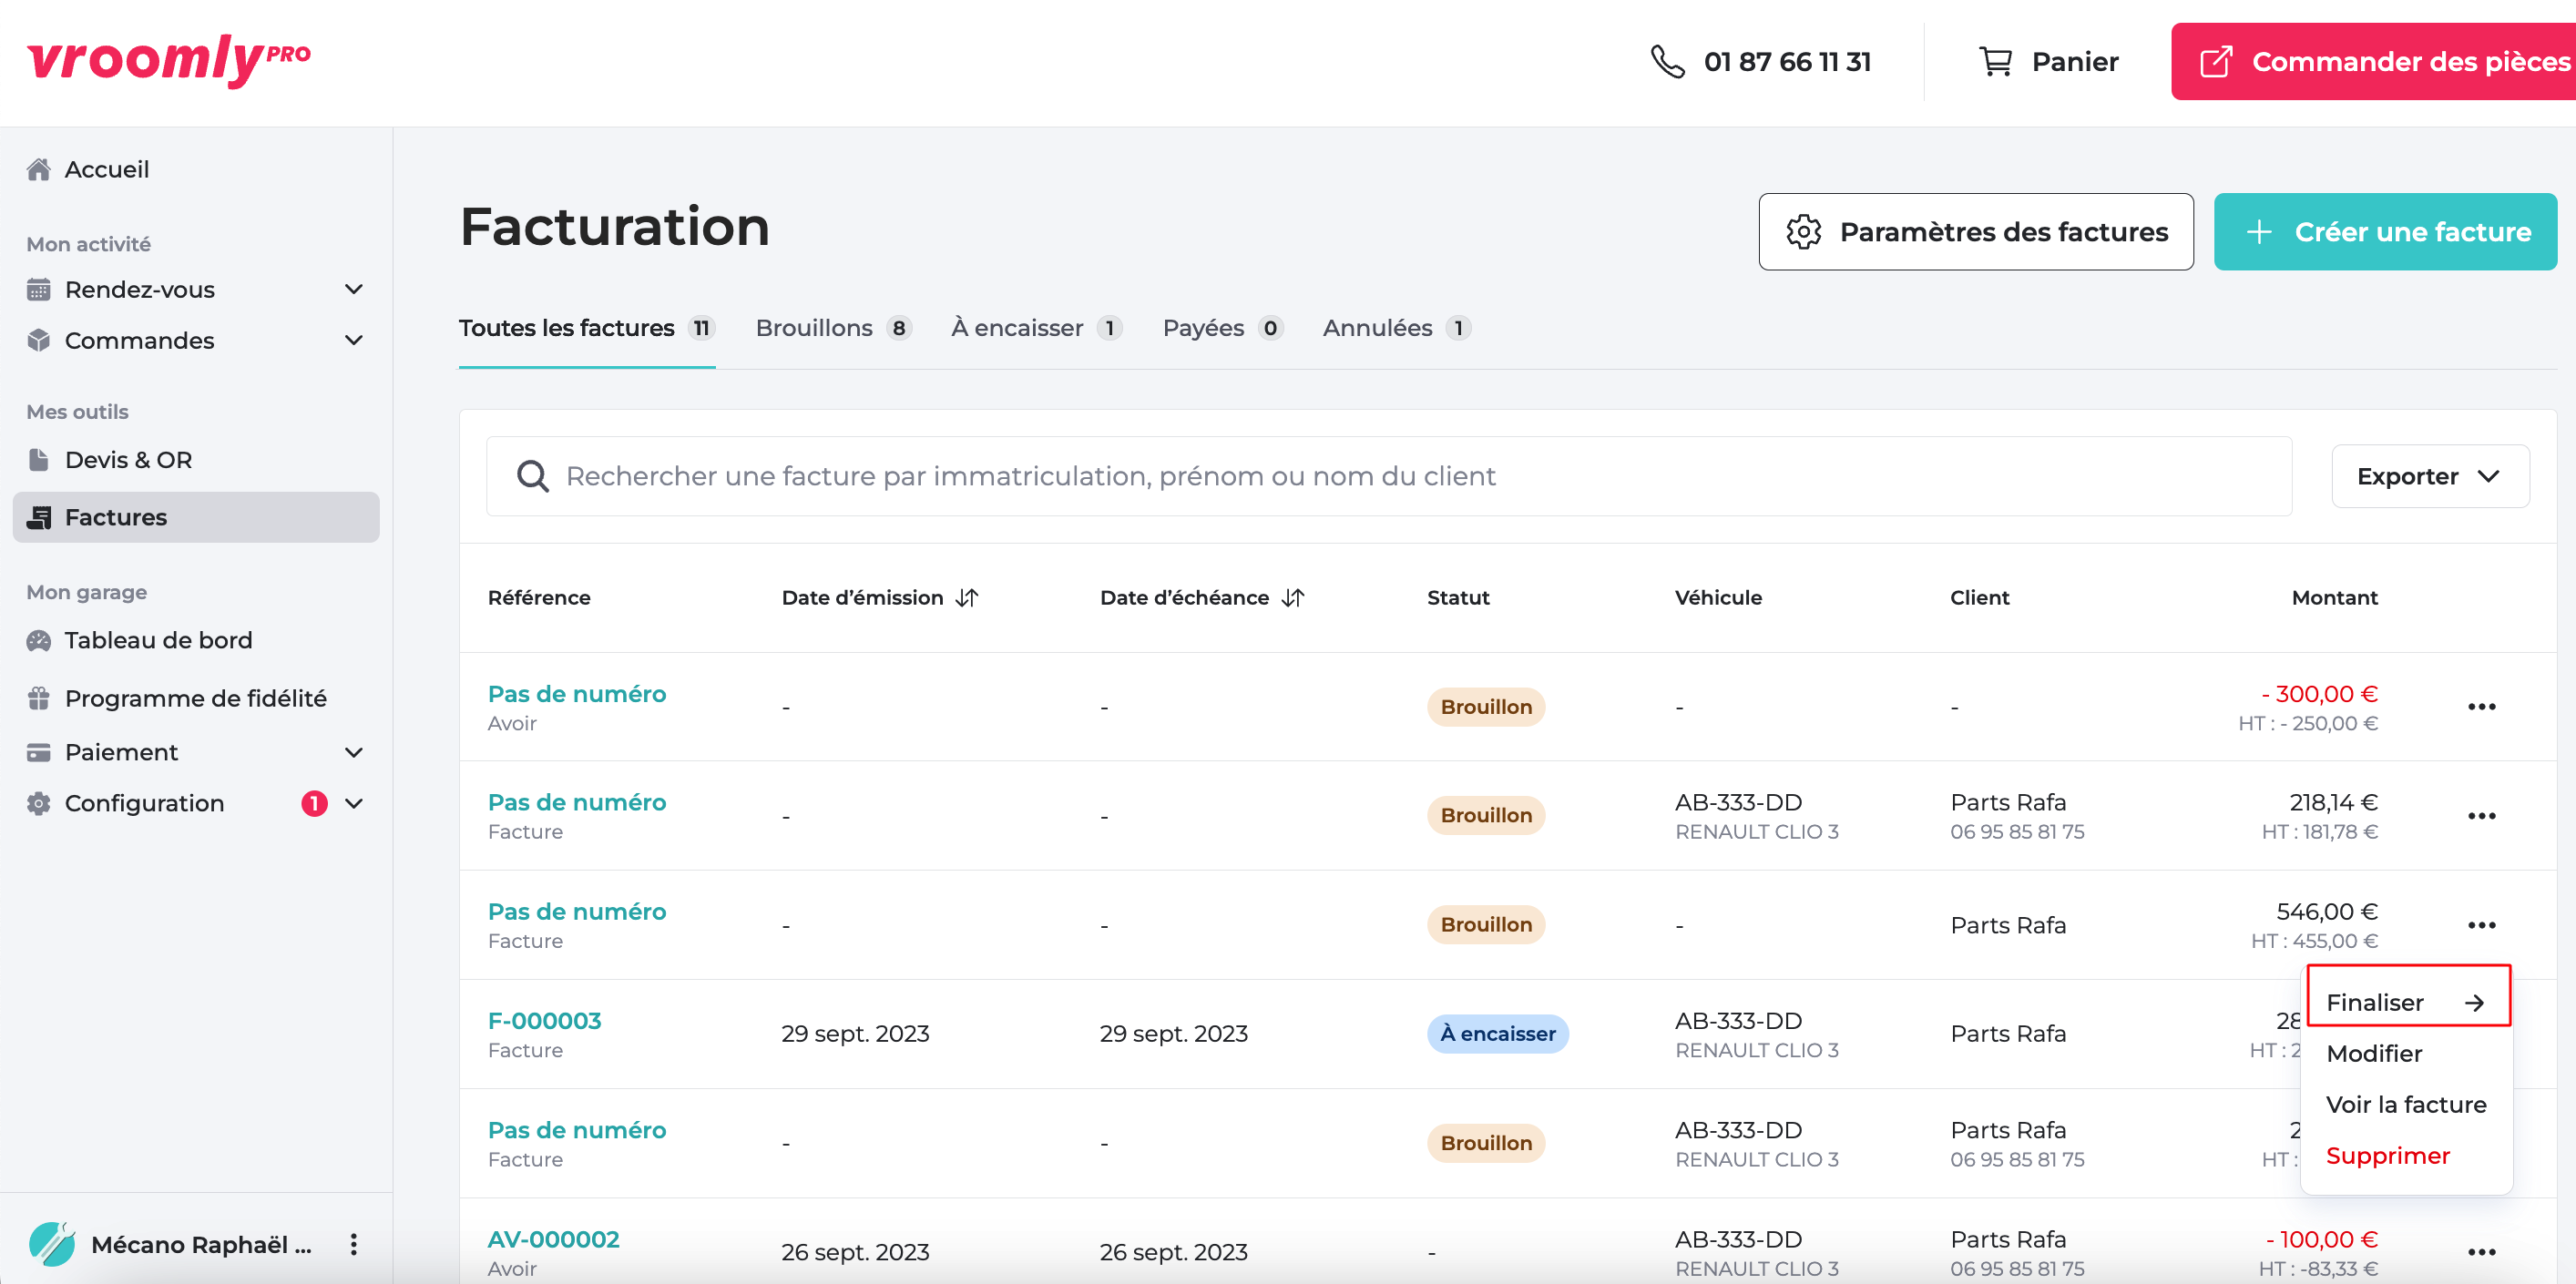
Task: Click the Référence column header
Action: pyautogui.click(x=539, y=598)
